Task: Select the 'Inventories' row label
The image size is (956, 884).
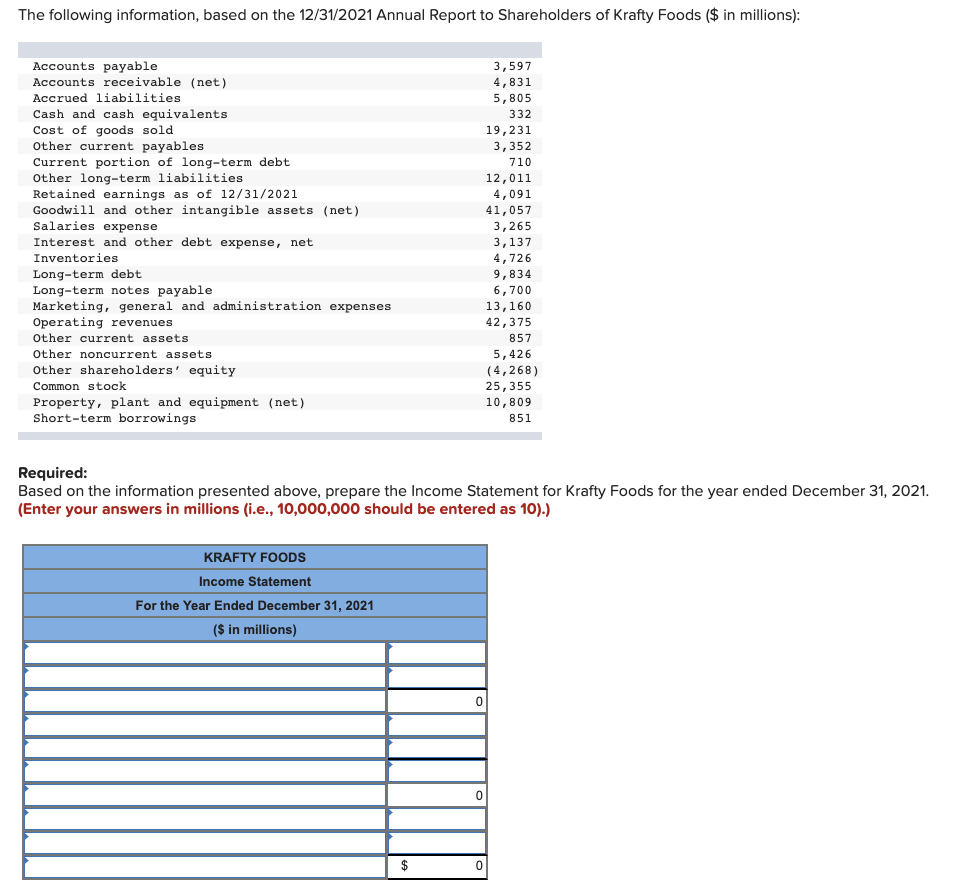Action: point(76,258)
